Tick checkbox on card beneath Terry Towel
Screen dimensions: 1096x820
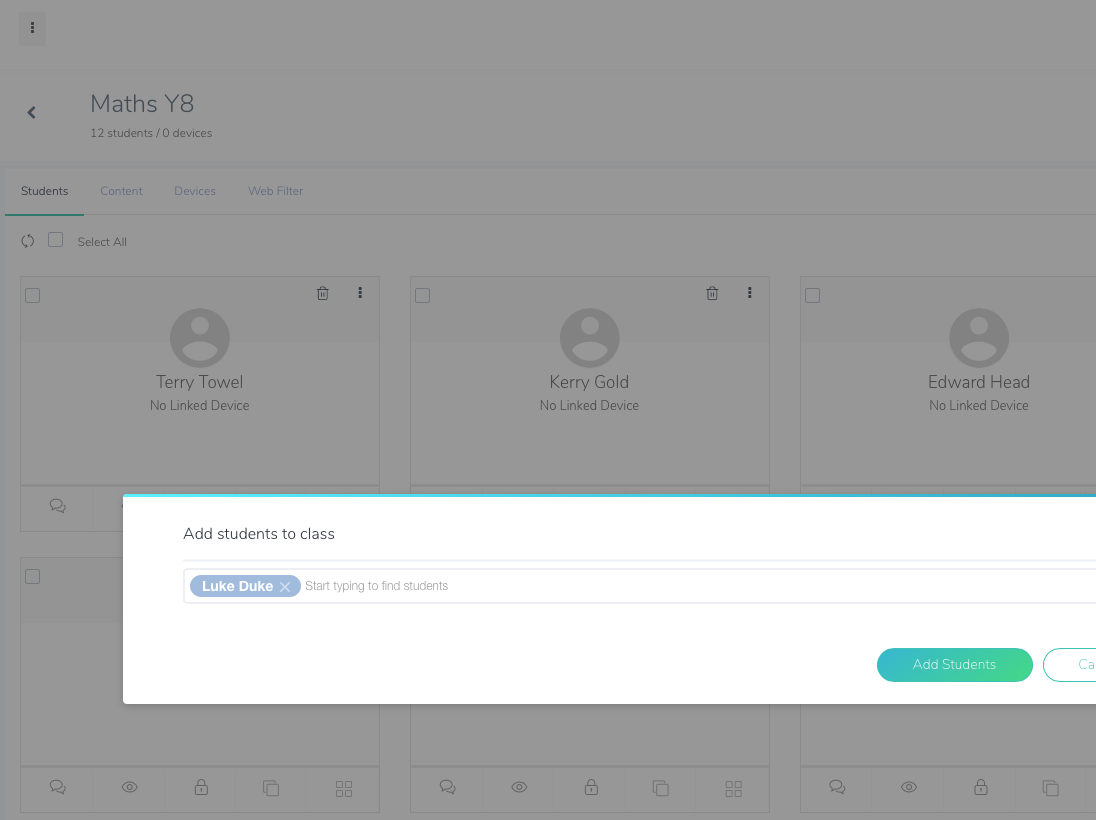click(x=32, y=576)
